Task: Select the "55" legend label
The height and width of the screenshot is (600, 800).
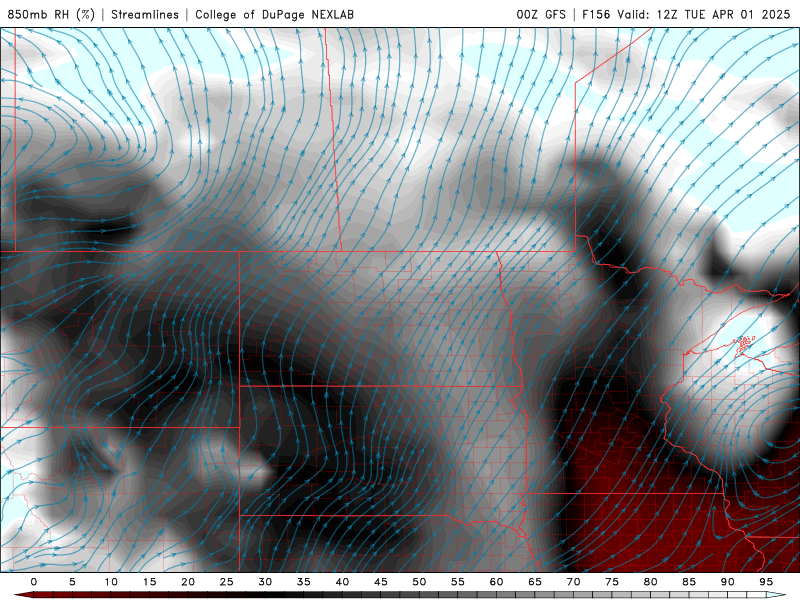Action: pyautogui.click(x=458, y=582)
